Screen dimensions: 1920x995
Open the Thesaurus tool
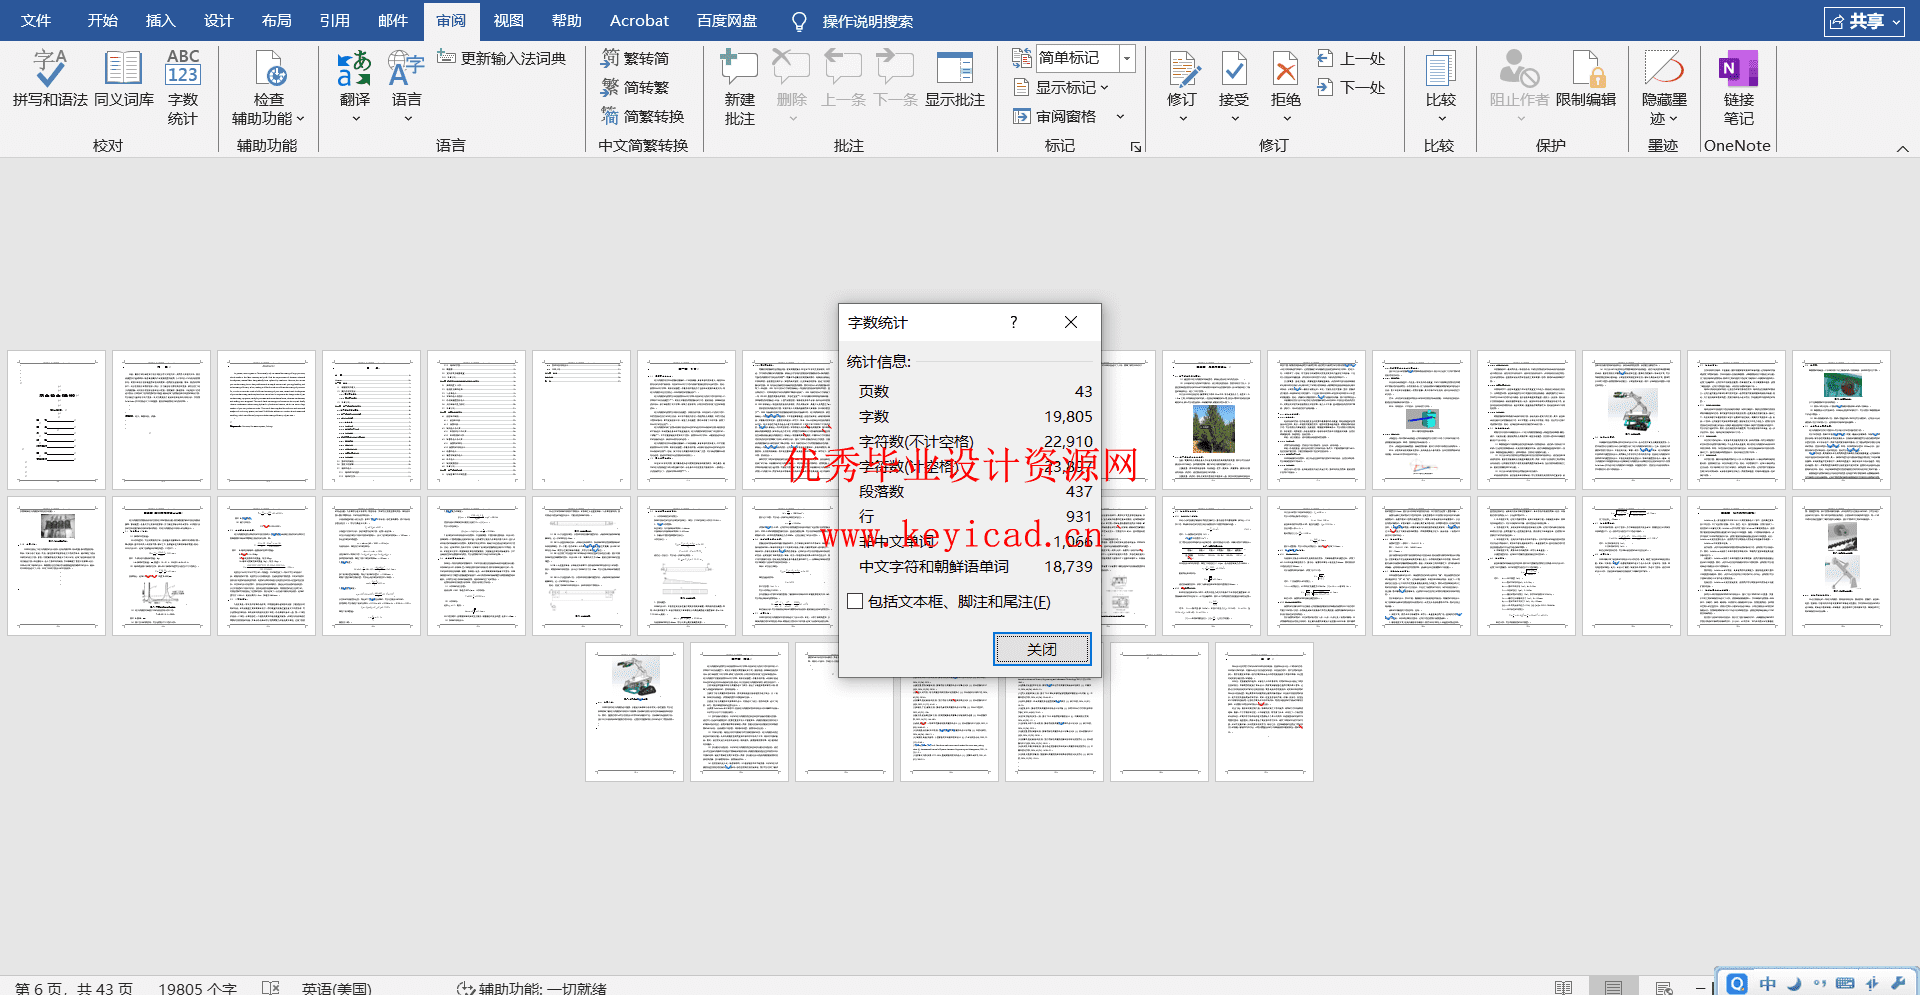pyautogui.click(x=123, y=79)
